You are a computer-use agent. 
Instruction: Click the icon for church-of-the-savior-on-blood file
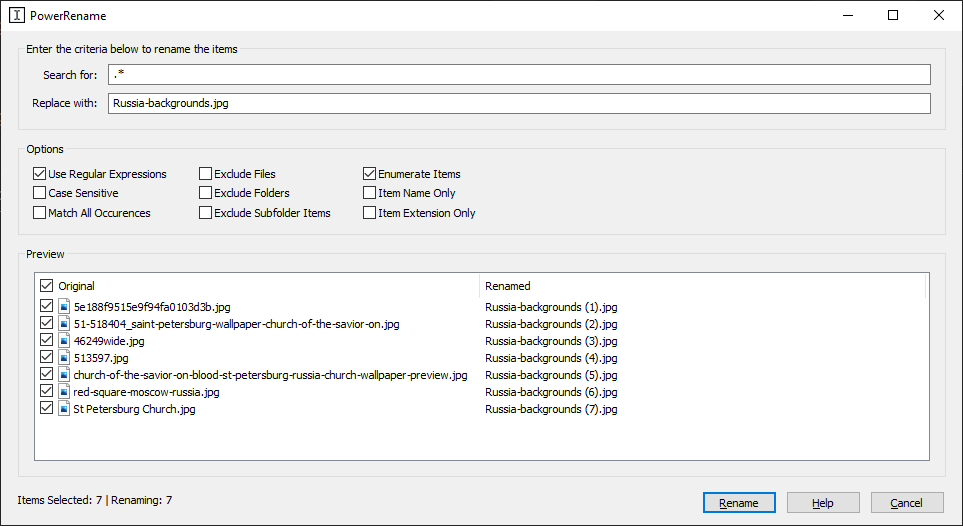coord(64,375)
